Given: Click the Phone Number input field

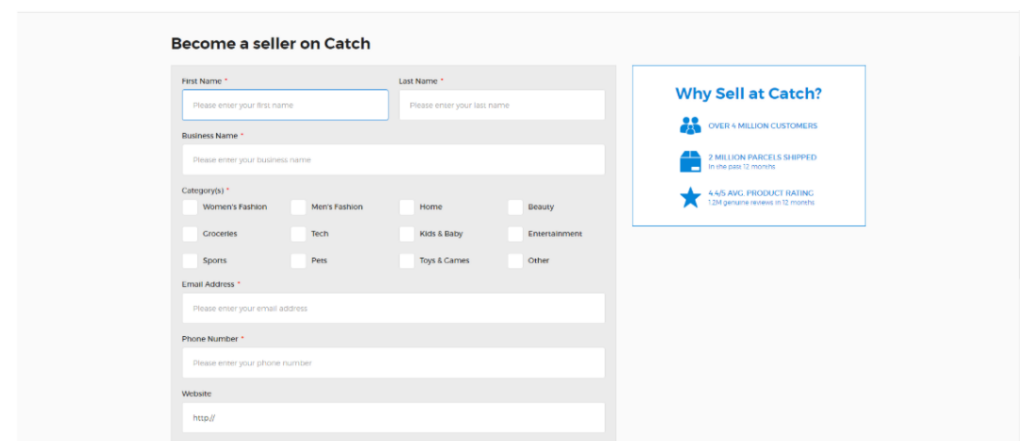Looking at the screenshot, I should (x=393, y=363).
